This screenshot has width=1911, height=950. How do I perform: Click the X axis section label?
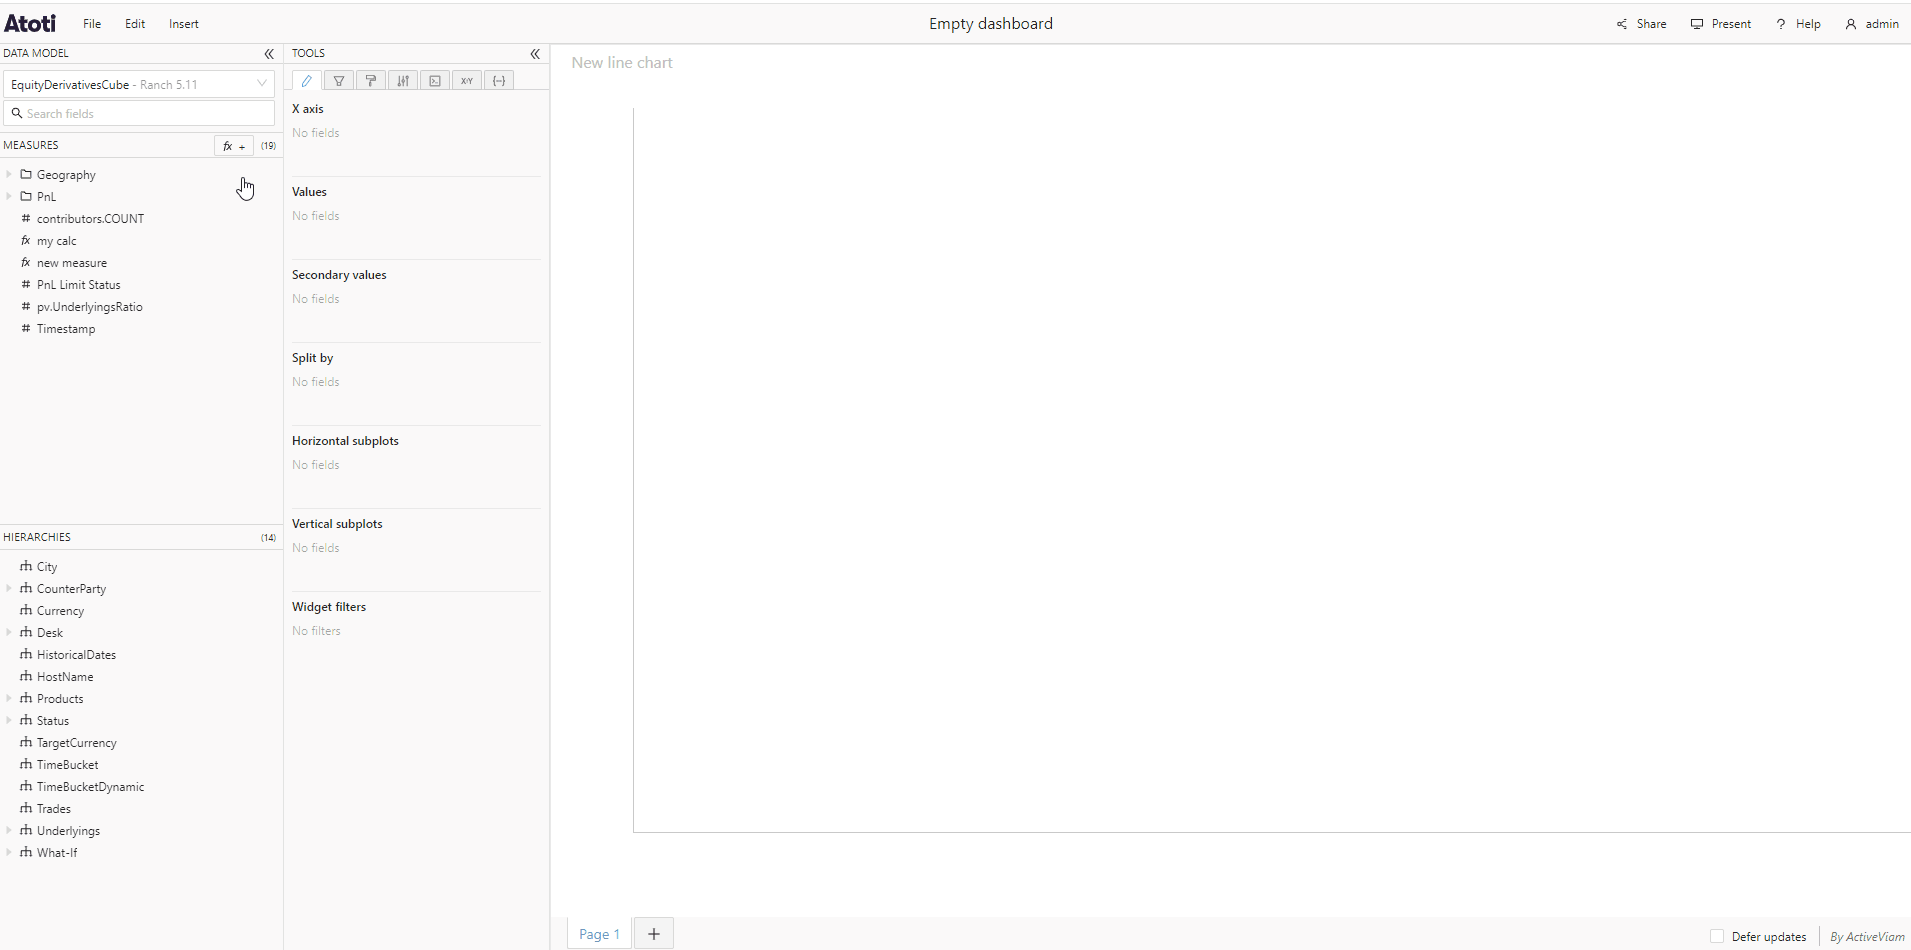(x=308, y=109)
